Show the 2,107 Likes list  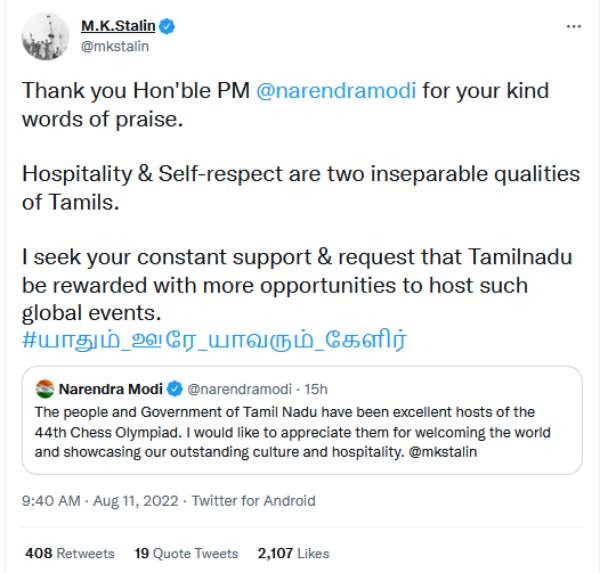click(x=293, y=553)
